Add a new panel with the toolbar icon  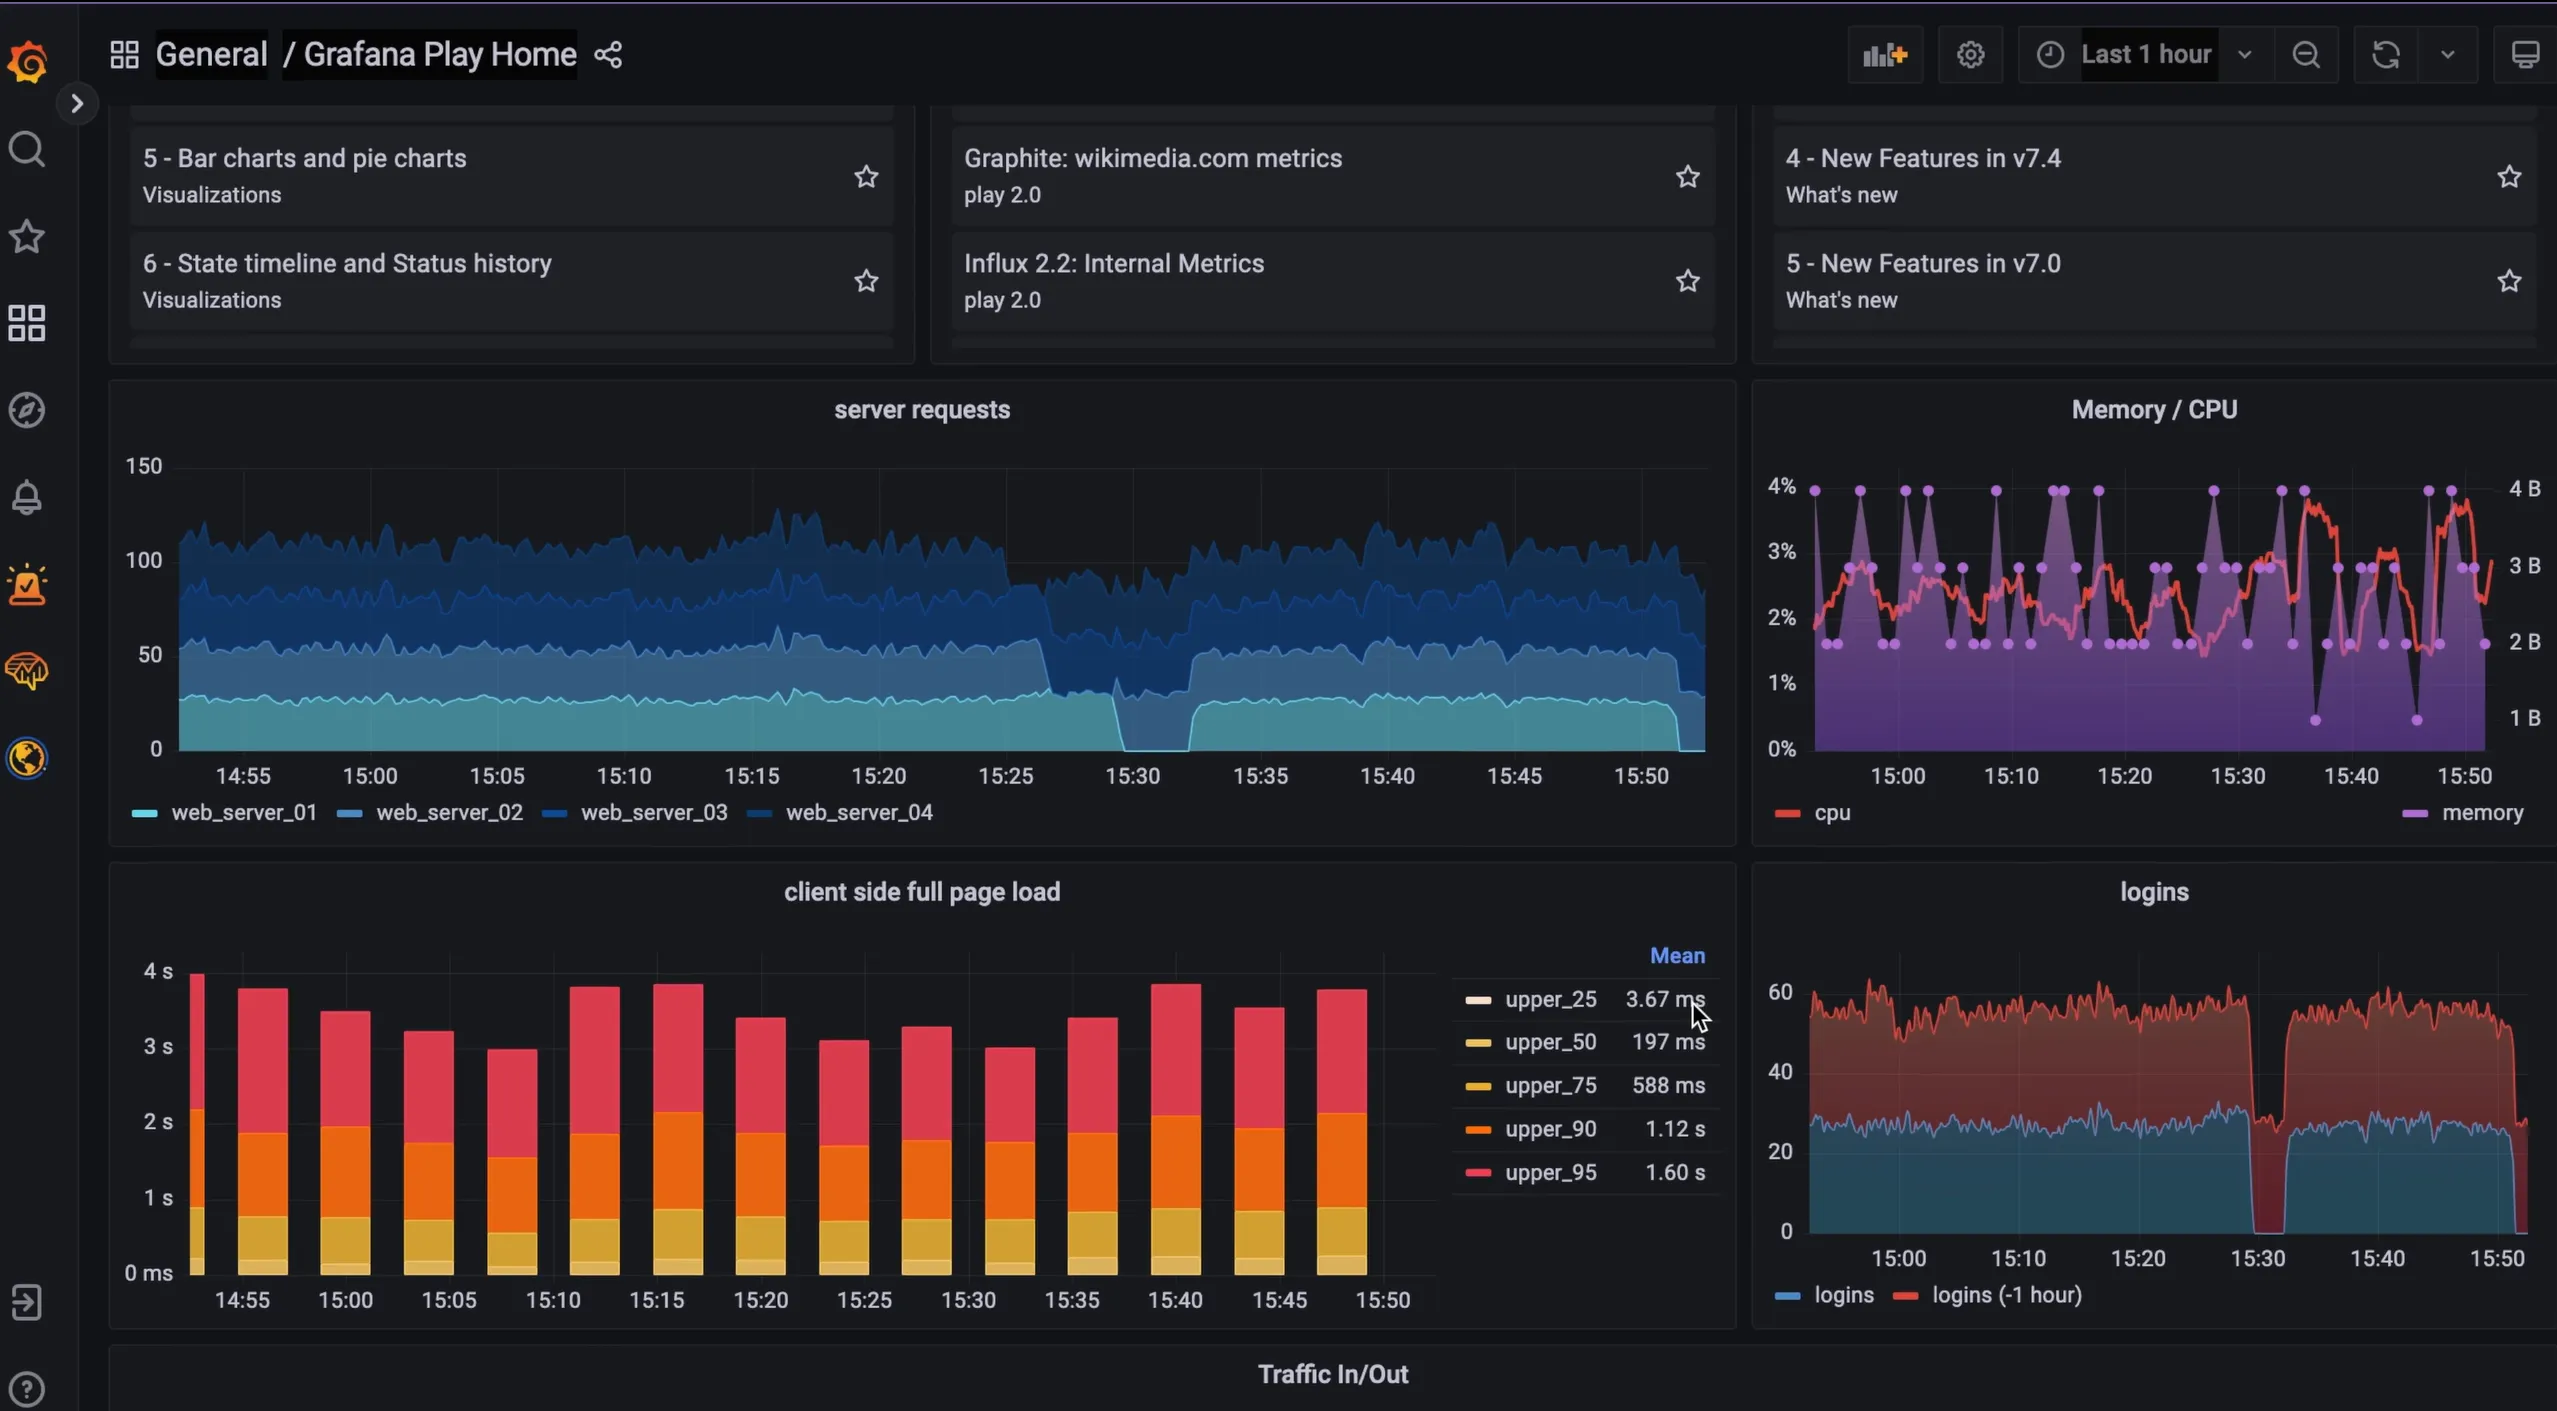click(x=1884, y=54)
